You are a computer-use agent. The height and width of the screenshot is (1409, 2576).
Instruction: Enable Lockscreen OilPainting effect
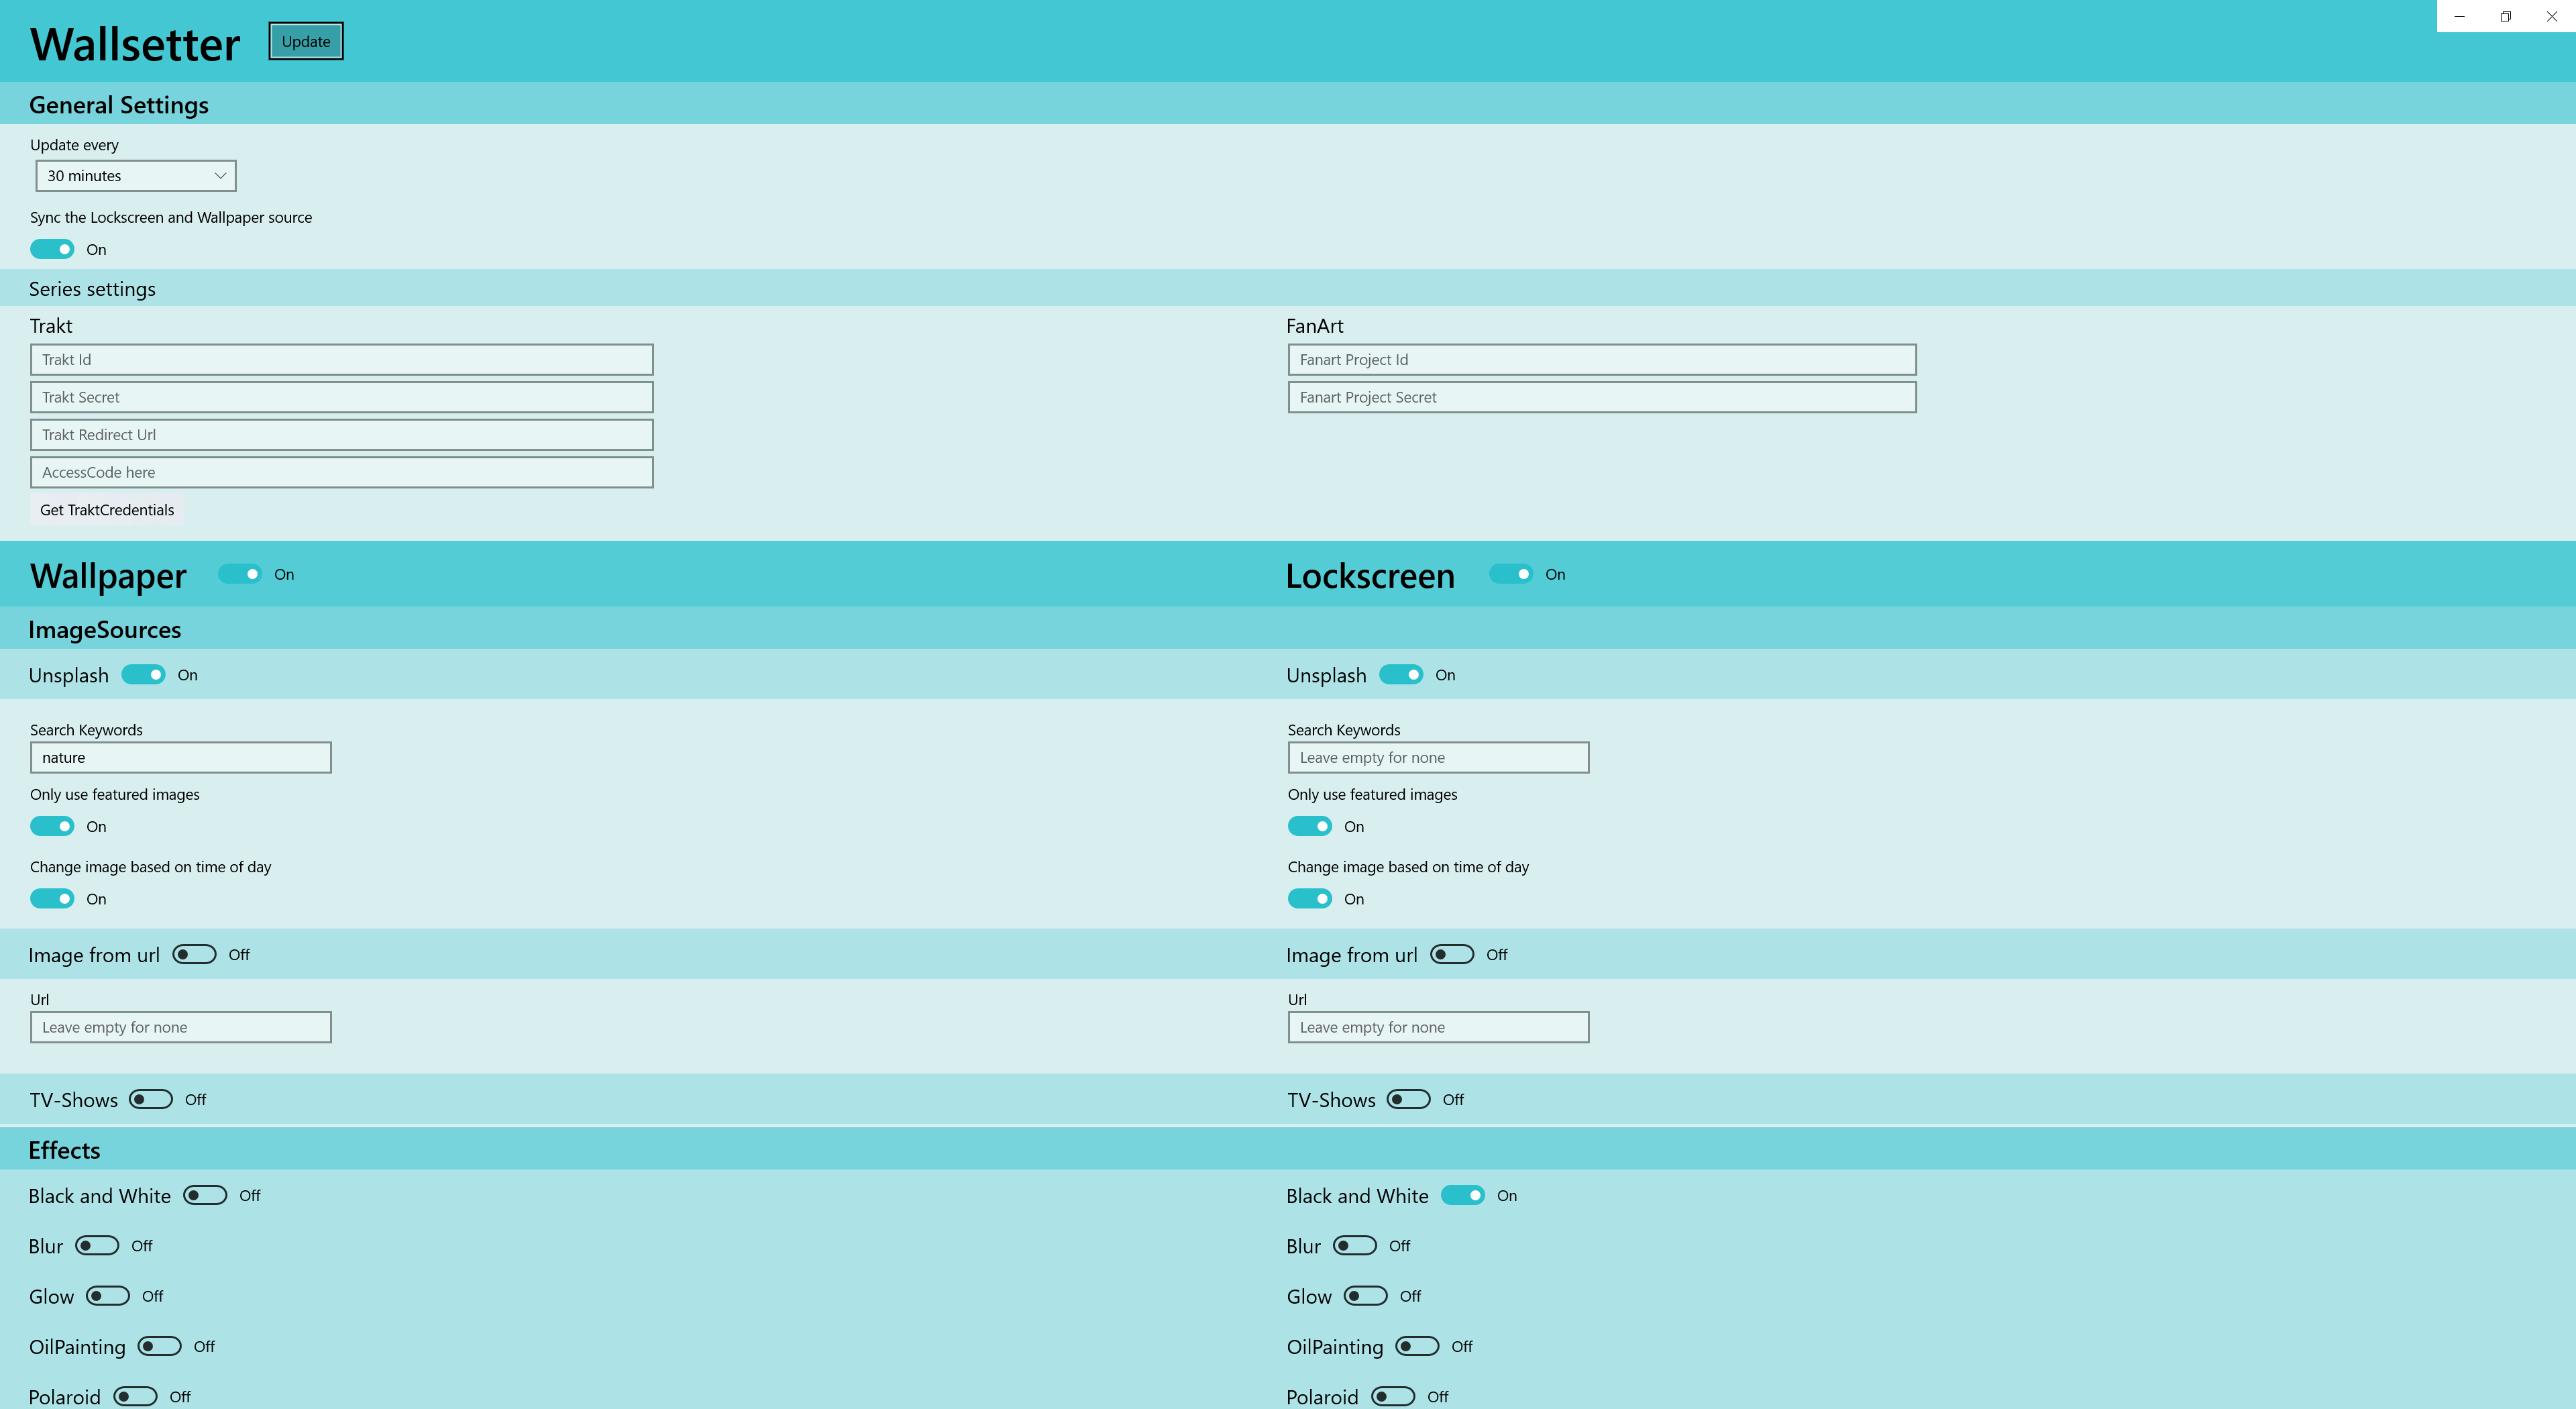pos(1417,1347)
